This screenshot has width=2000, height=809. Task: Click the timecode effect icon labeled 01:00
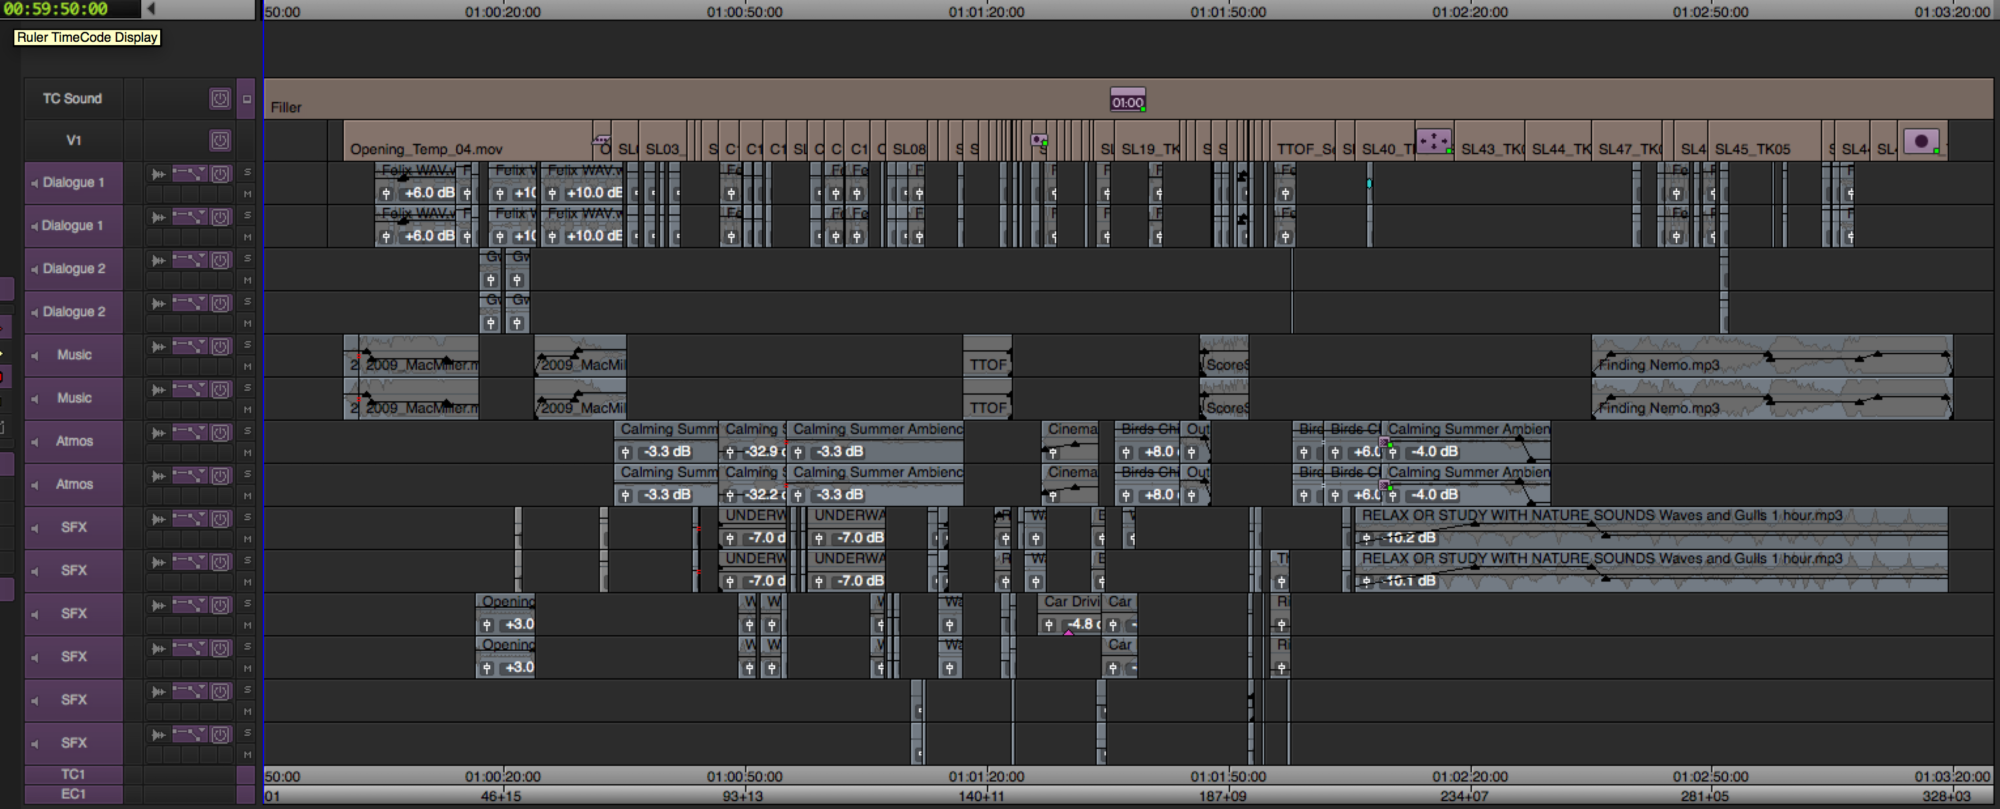pyautogui.click(x=1127, y=101)
